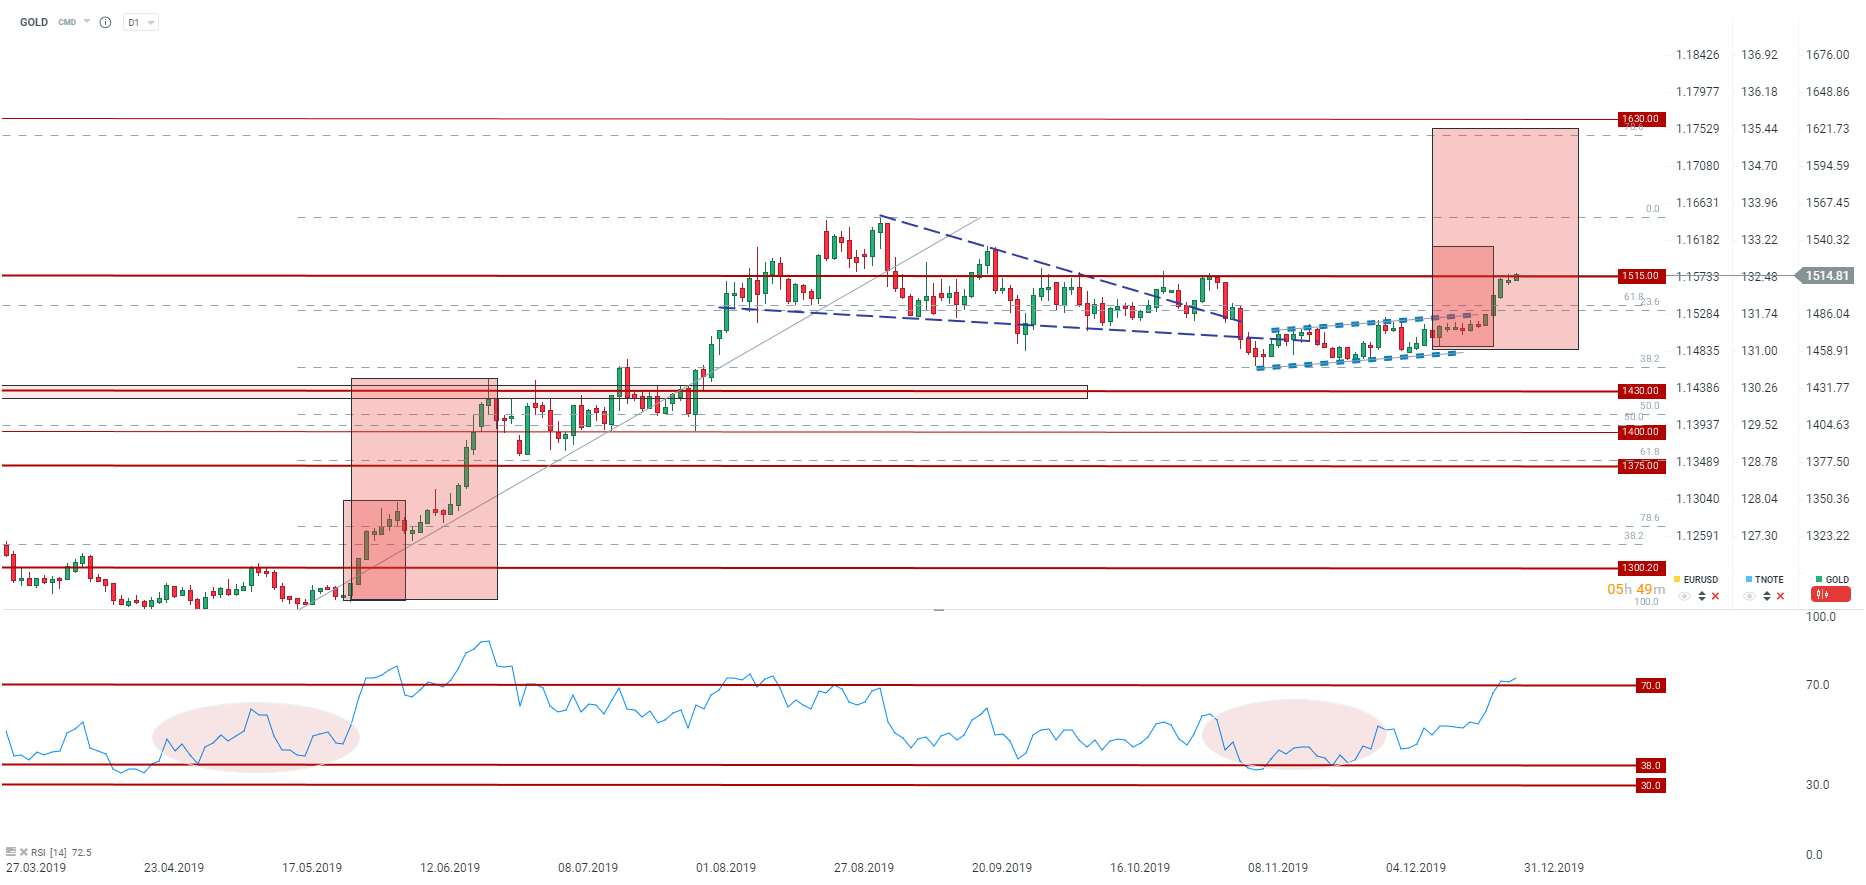Click the GOLD candlestick chart type button
This screenshot has height=885, width=1866.
tap(1831, 595)
